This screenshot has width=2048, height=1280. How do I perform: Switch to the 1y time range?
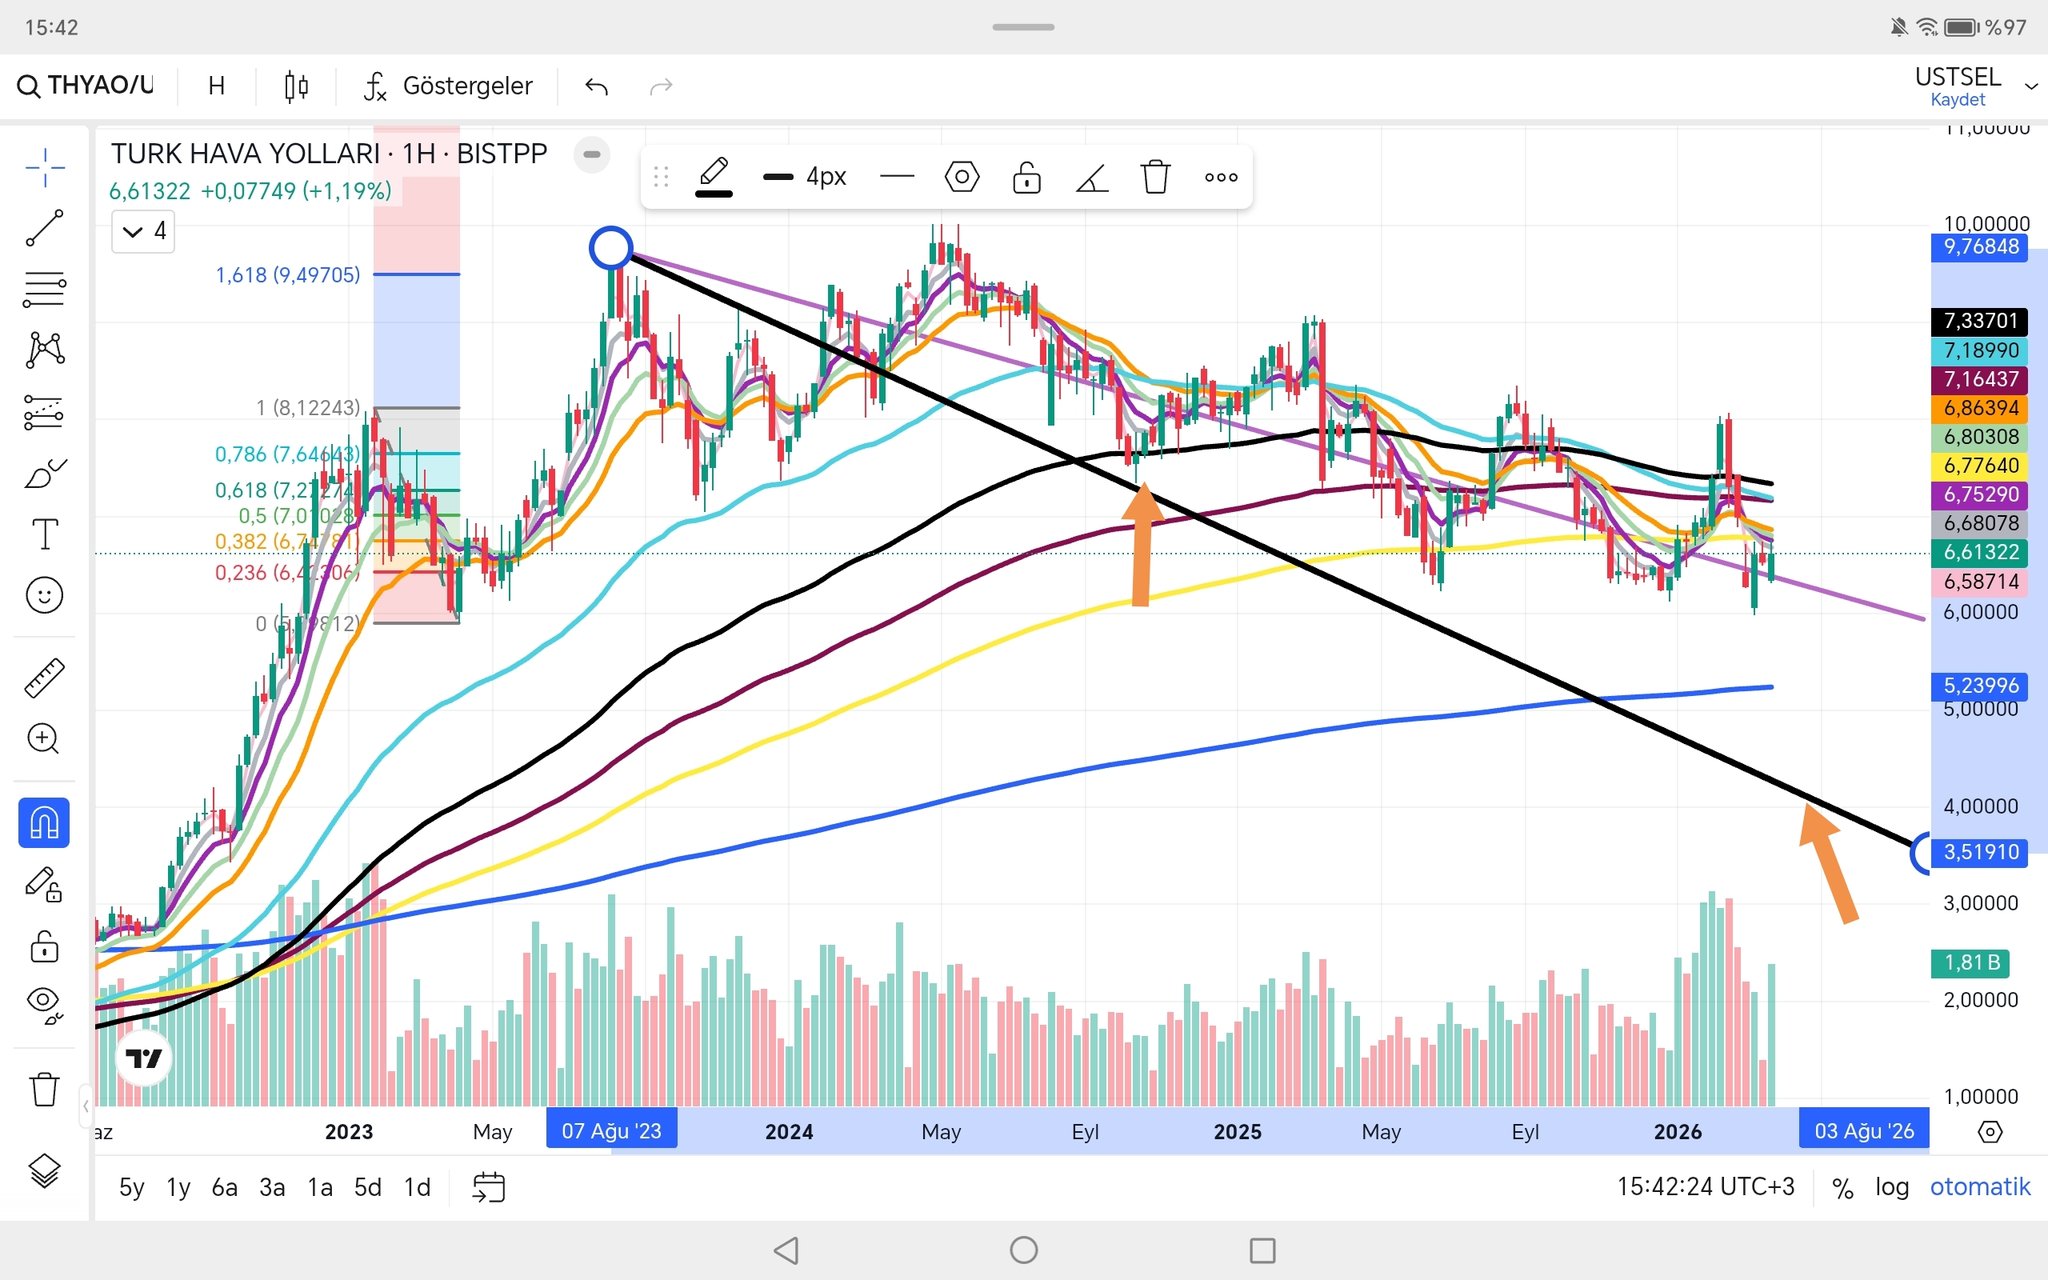(178, 1187)
